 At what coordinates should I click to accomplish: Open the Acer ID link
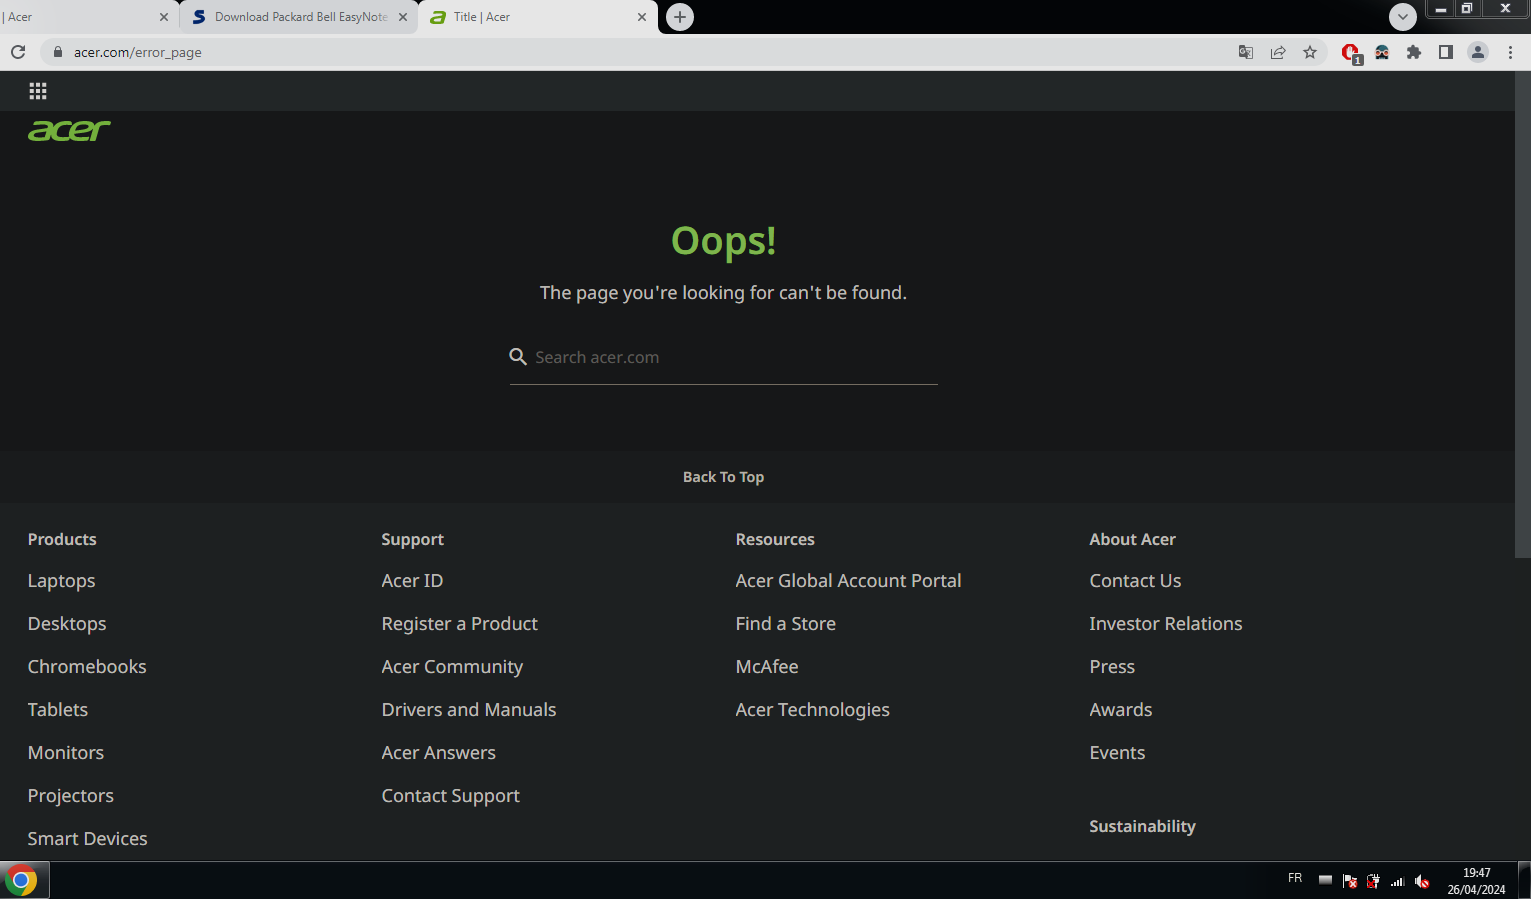coord(412,581)
